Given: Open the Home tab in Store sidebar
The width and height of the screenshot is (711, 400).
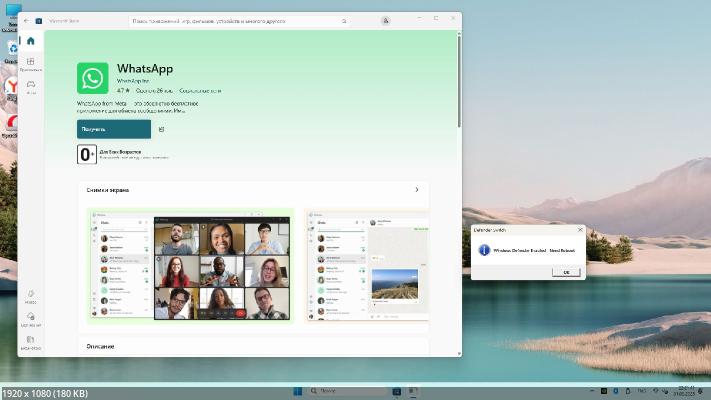Looking at the screenshot, I should [30, 42].
